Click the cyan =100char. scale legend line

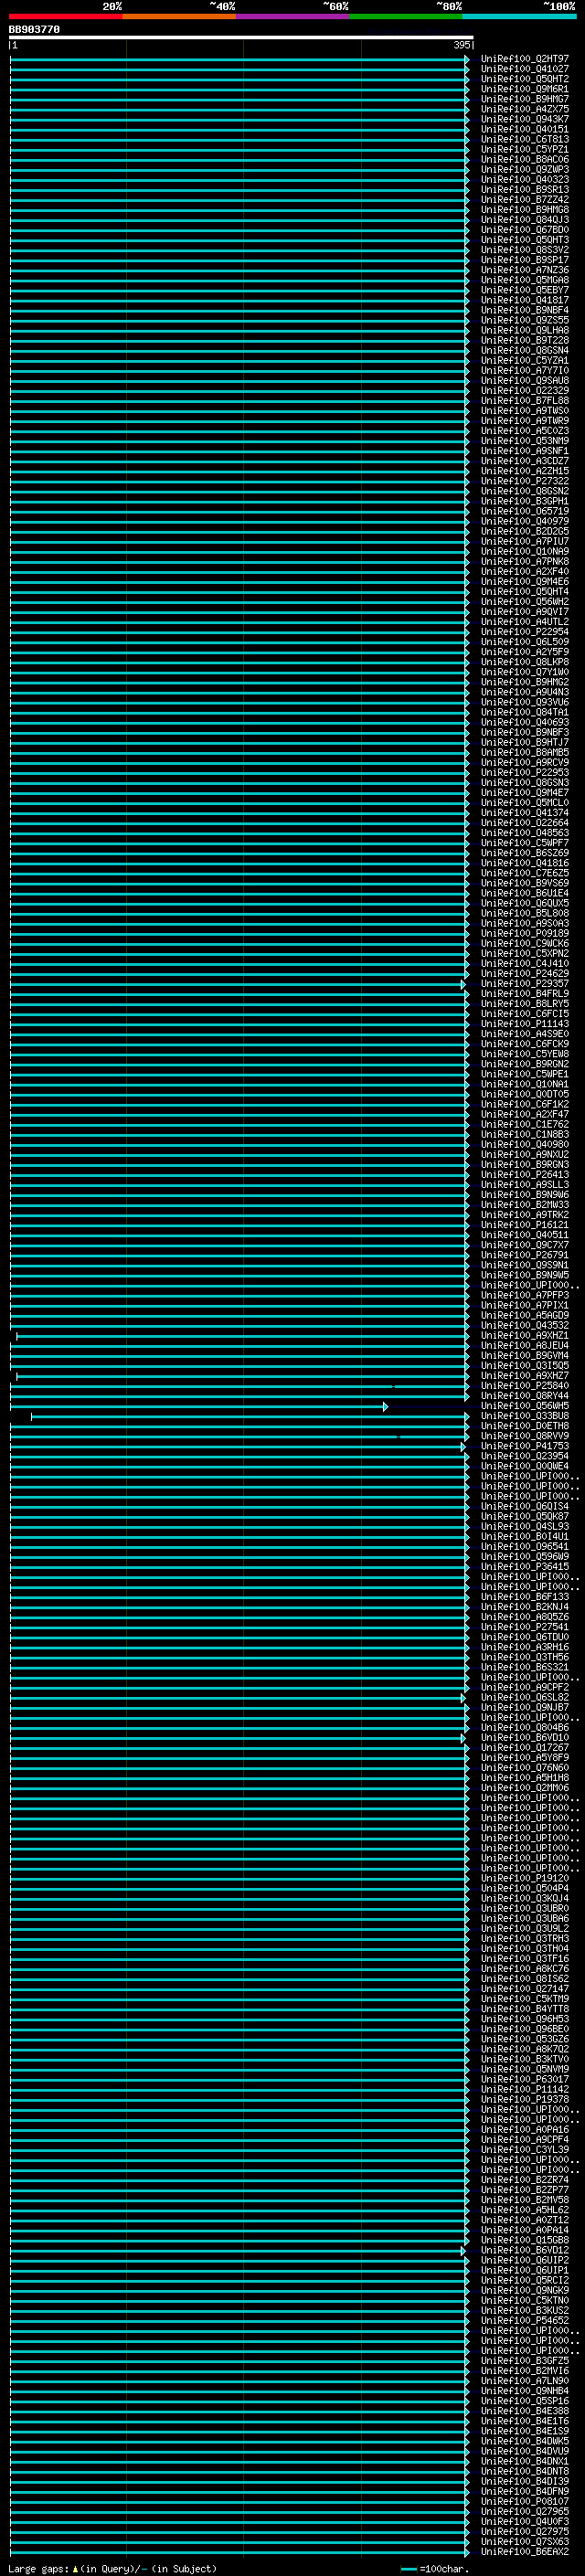[409, 2568]
